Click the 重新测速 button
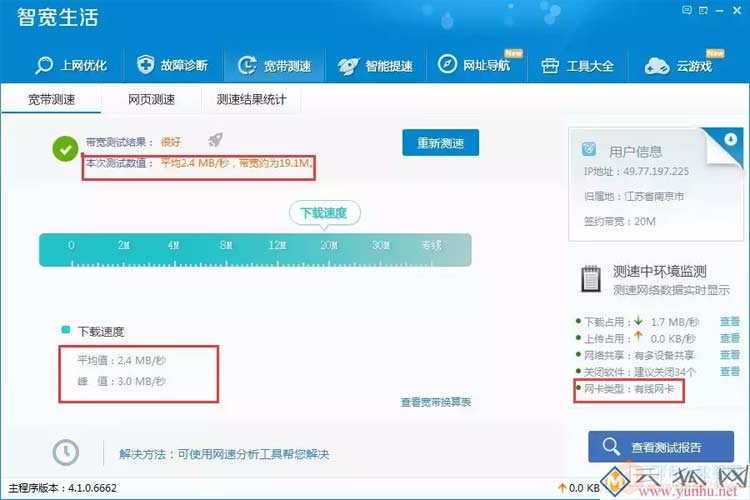 click(441, 143)
